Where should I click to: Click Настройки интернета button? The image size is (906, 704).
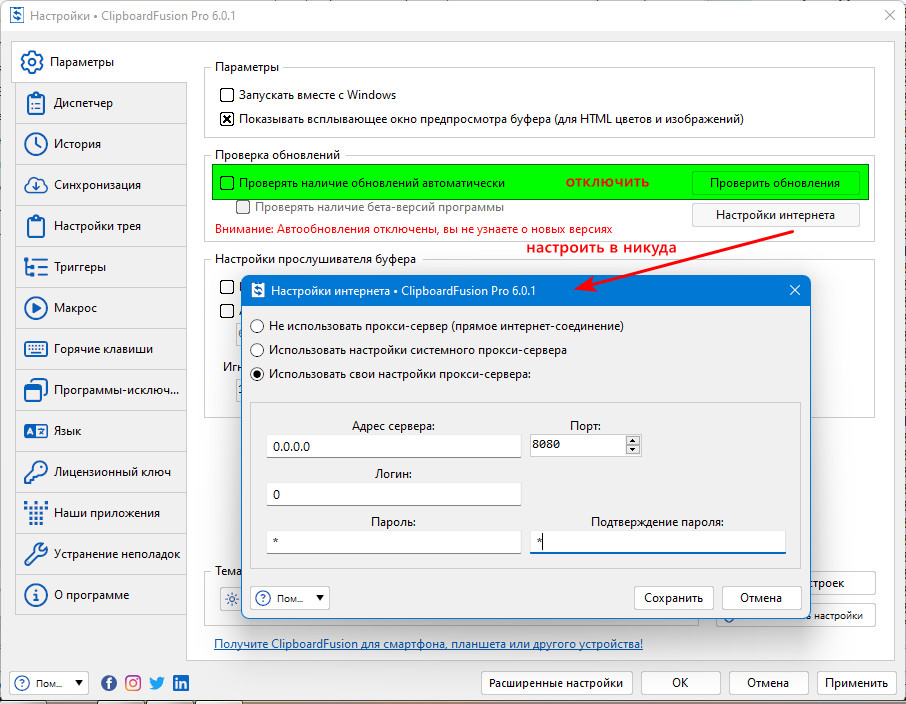(775, 215)
